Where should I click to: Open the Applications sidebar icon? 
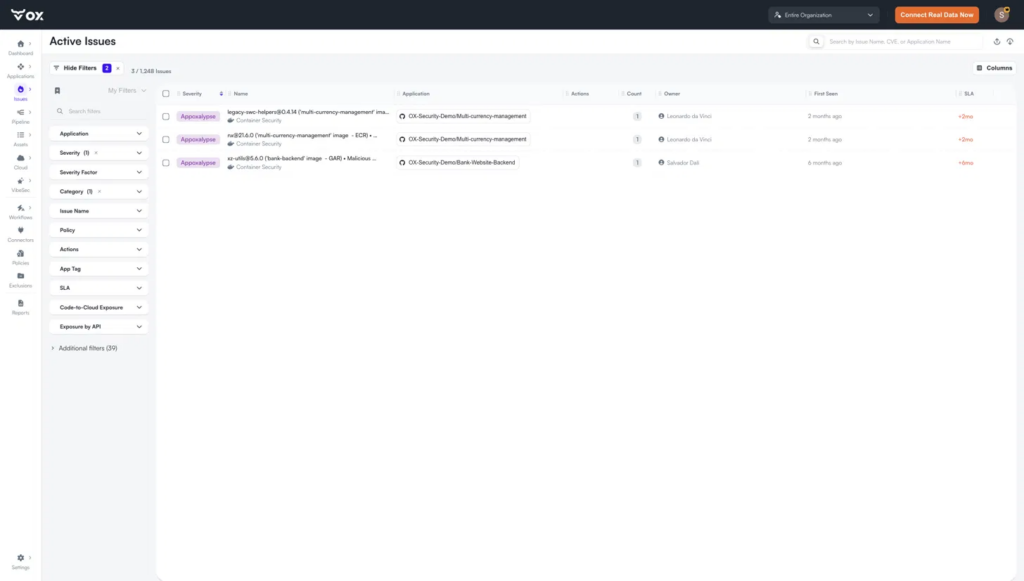(x=20, y=67)
